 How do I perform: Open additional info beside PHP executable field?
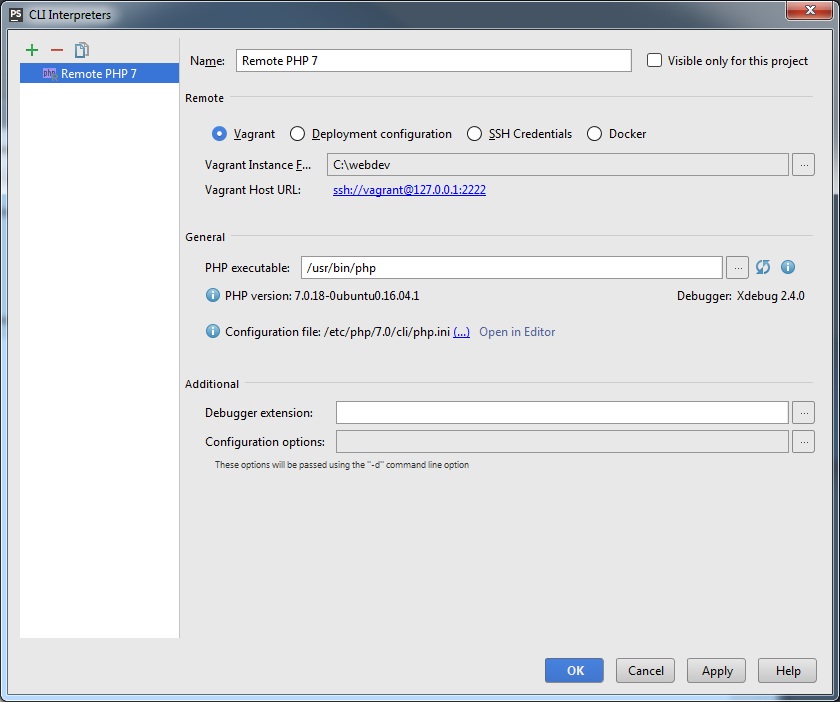click(787, 267)
